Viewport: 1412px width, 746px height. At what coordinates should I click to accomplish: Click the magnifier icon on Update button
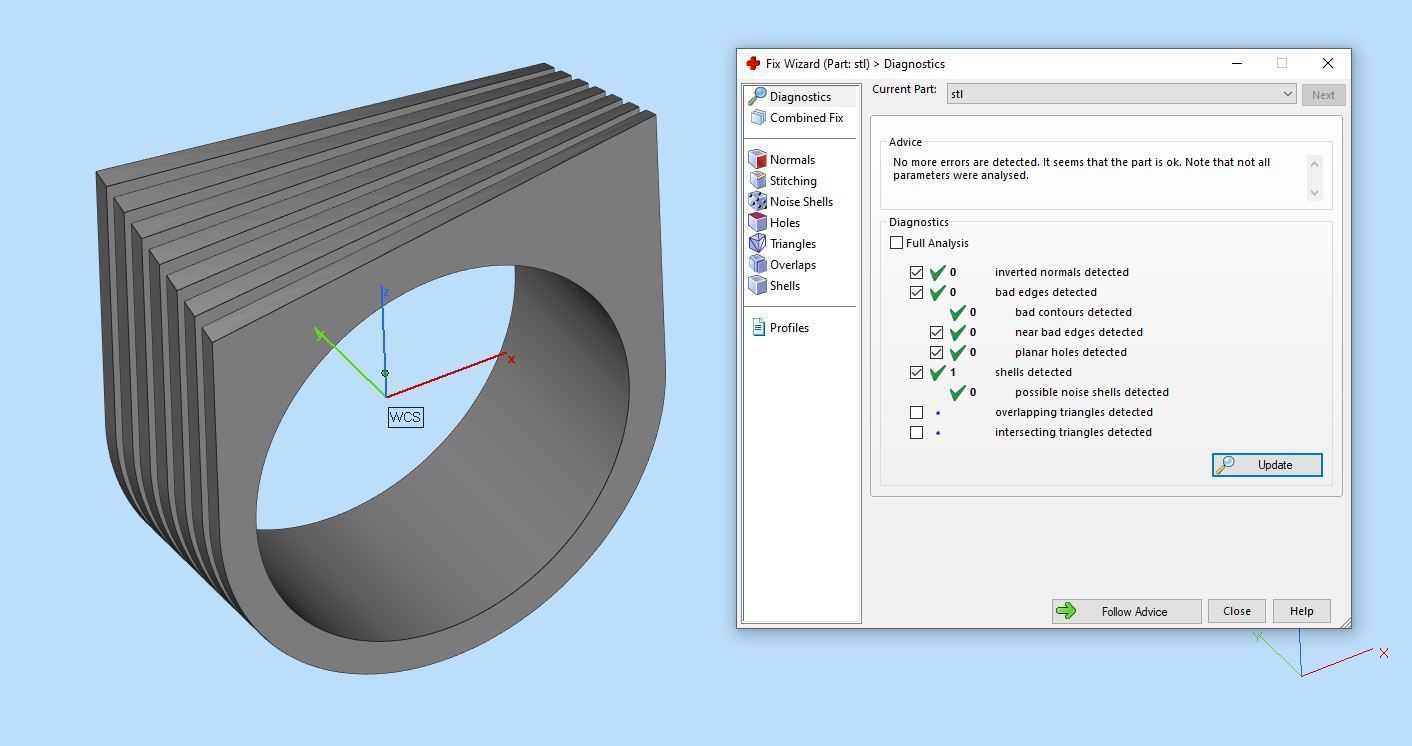(1226, 464)
